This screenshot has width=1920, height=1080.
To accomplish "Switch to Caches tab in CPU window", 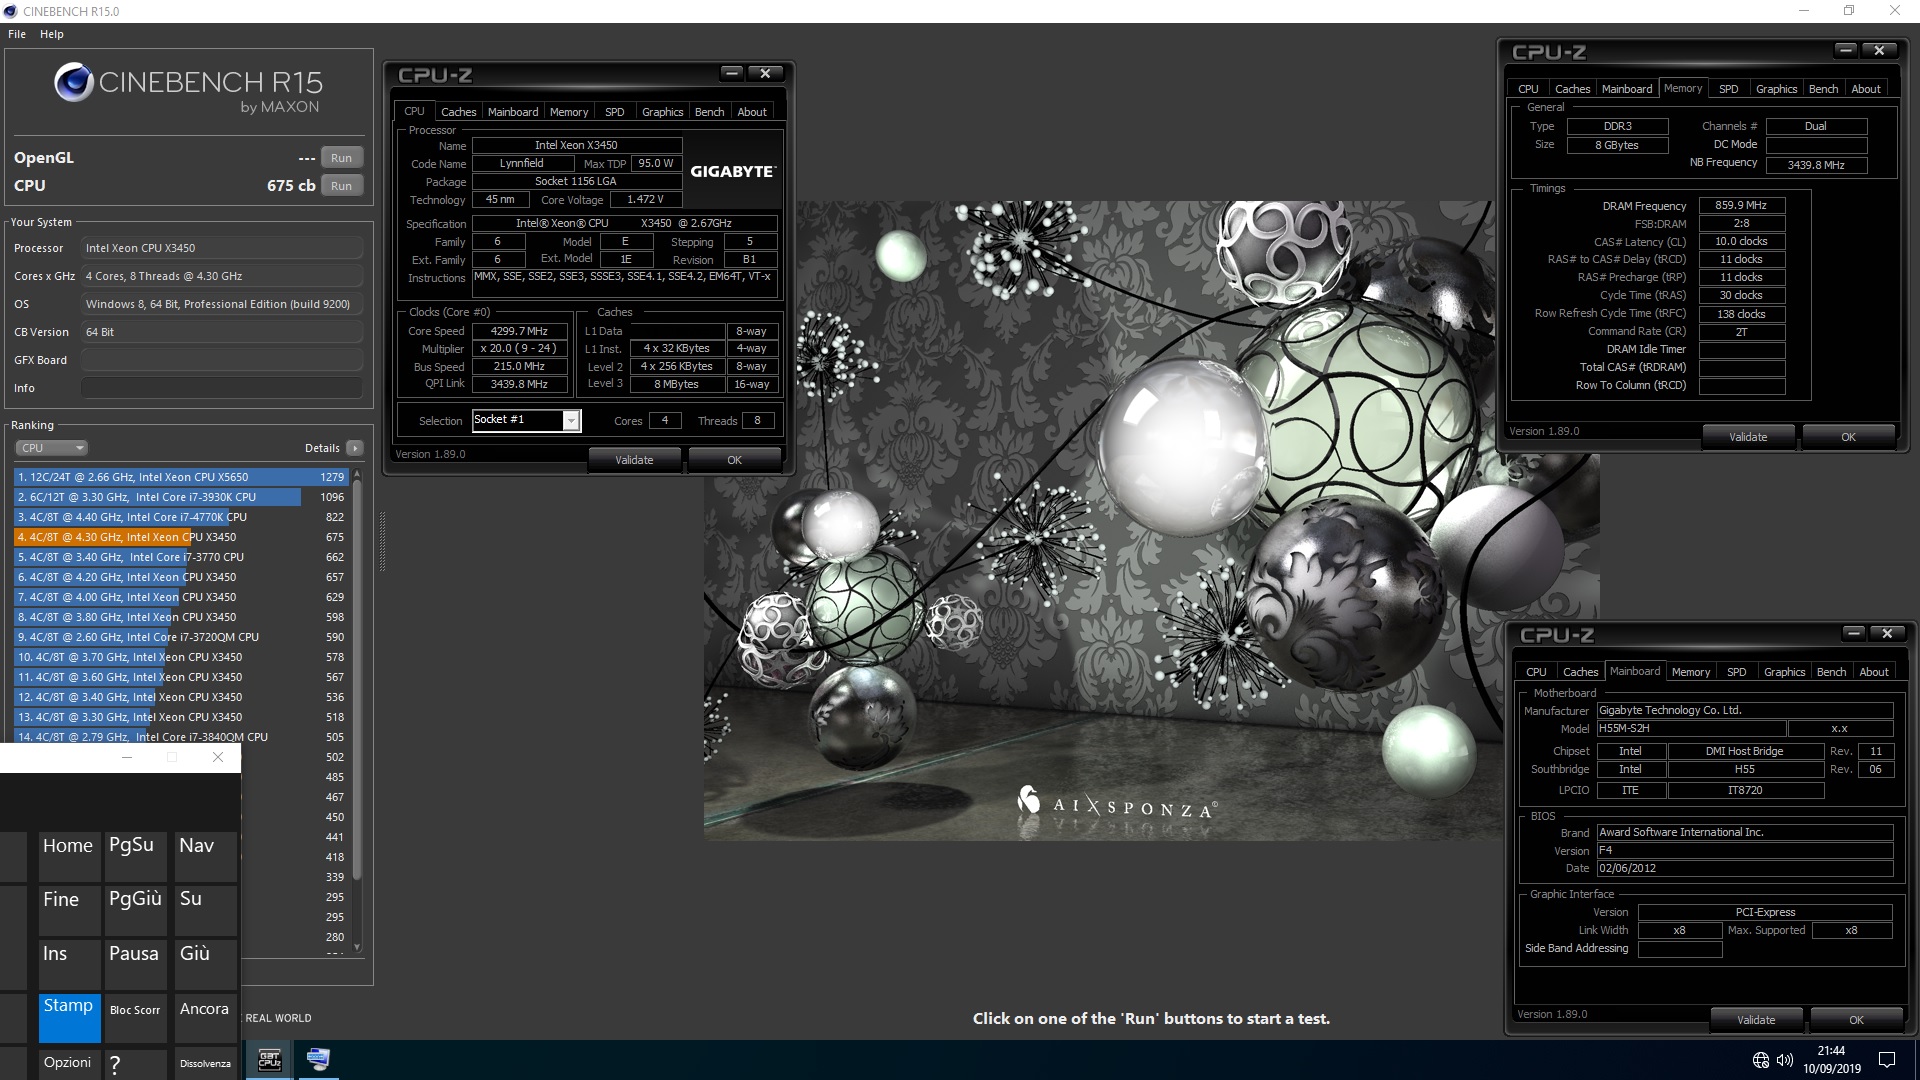I will [x=458, y=112].
